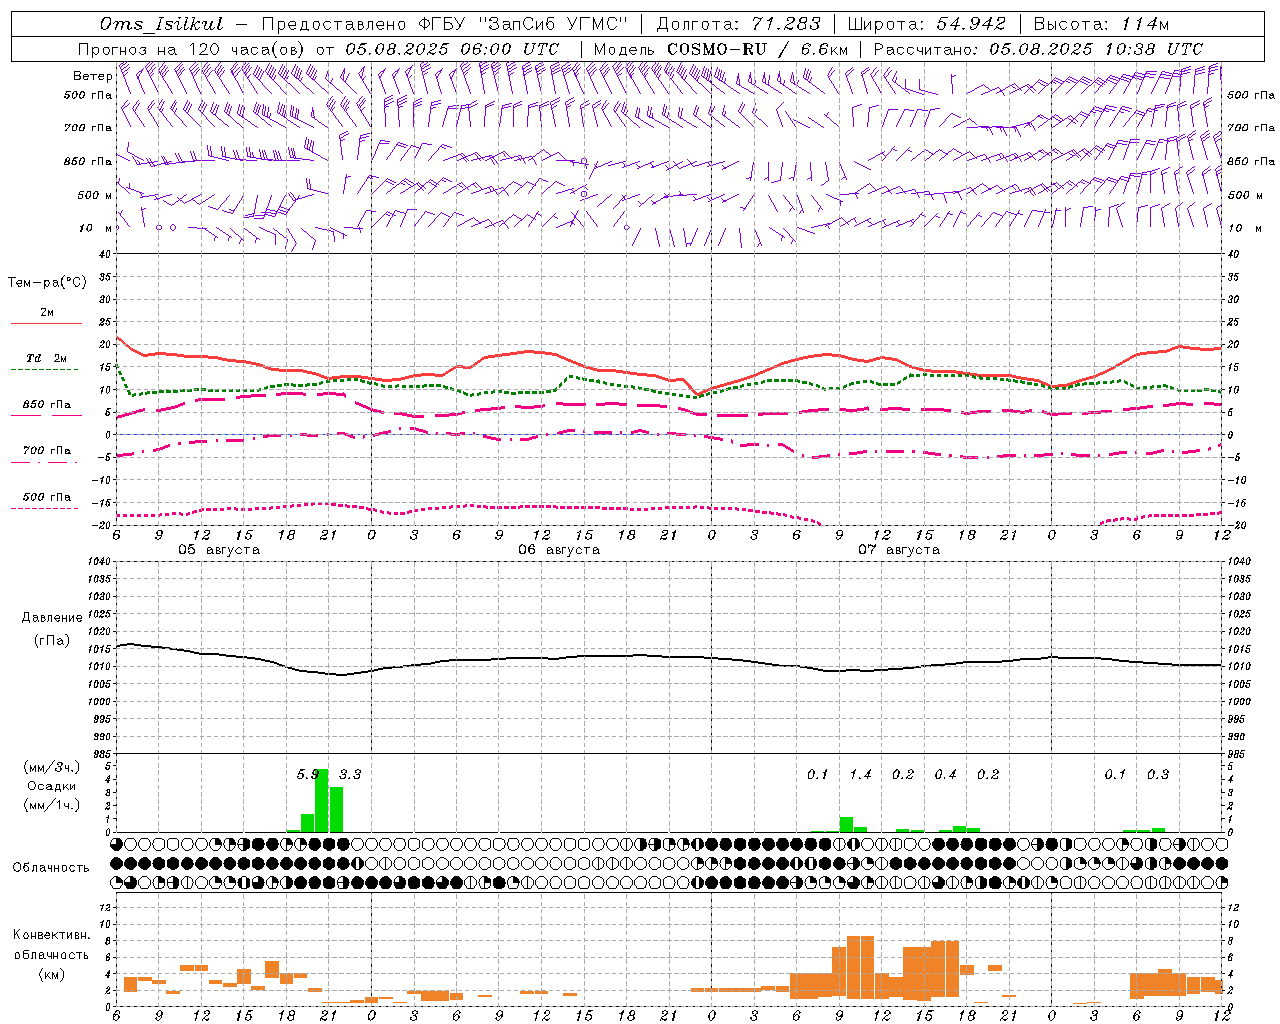Click the tallest green precipitation bar

[322, 801]
